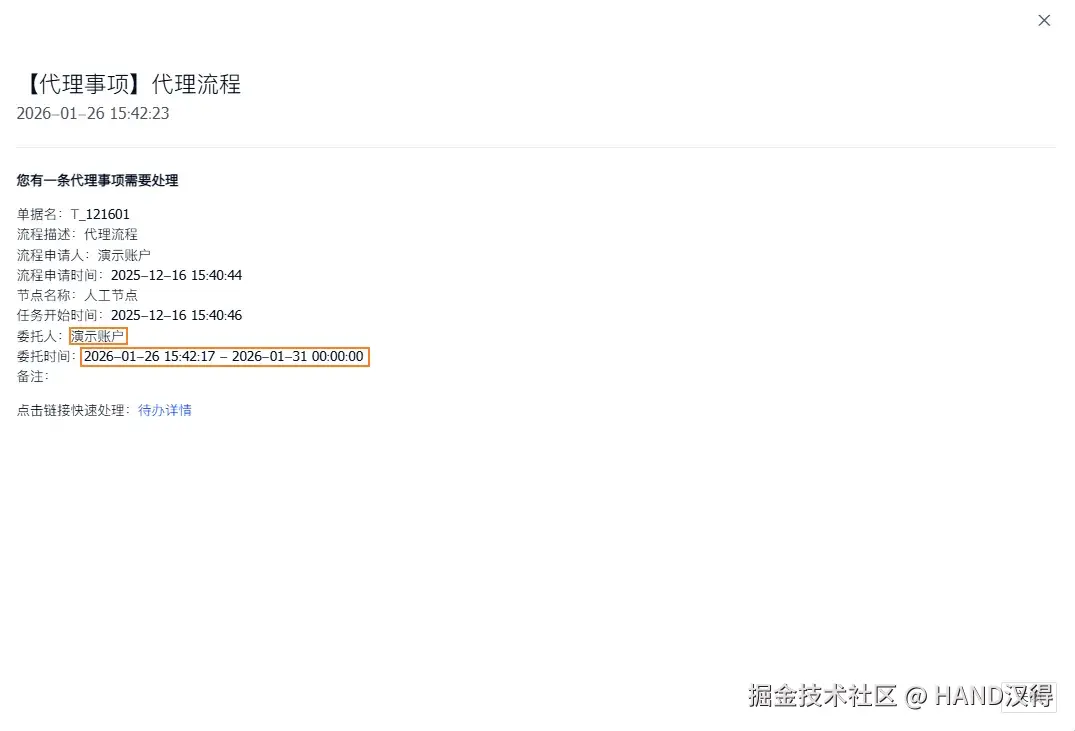Viewport: 1075px width, 731px height.
Task: Click the 委托时间 field label
Action: pyautogui.click(x=44, y=356)
